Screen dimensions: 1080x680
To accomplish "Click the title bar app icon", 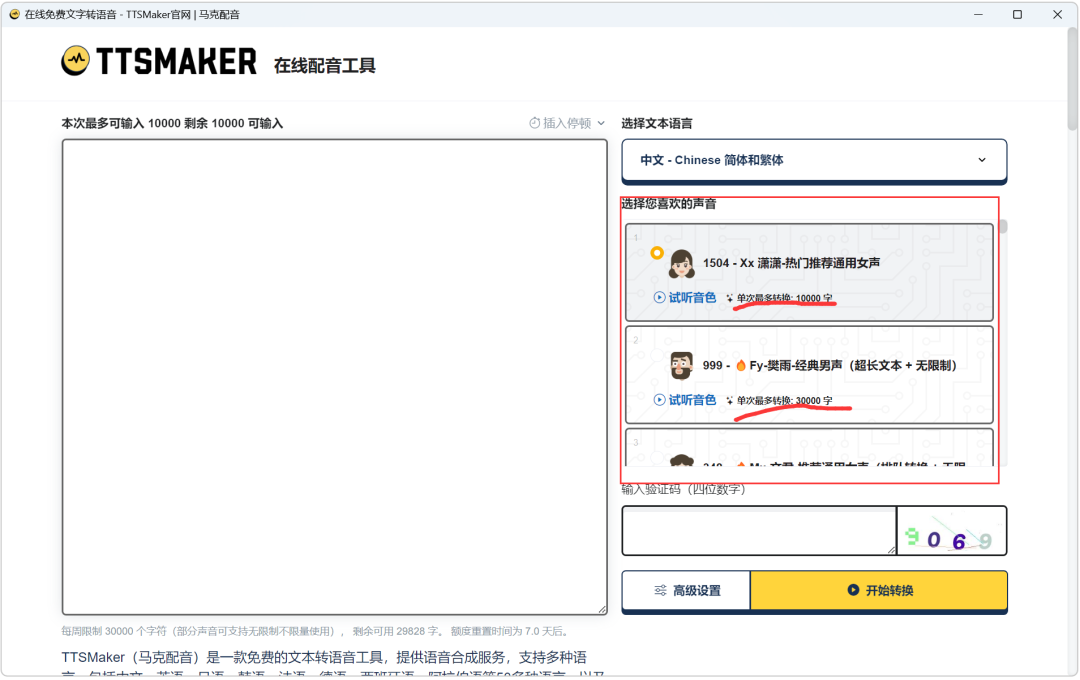I will 14,14.
